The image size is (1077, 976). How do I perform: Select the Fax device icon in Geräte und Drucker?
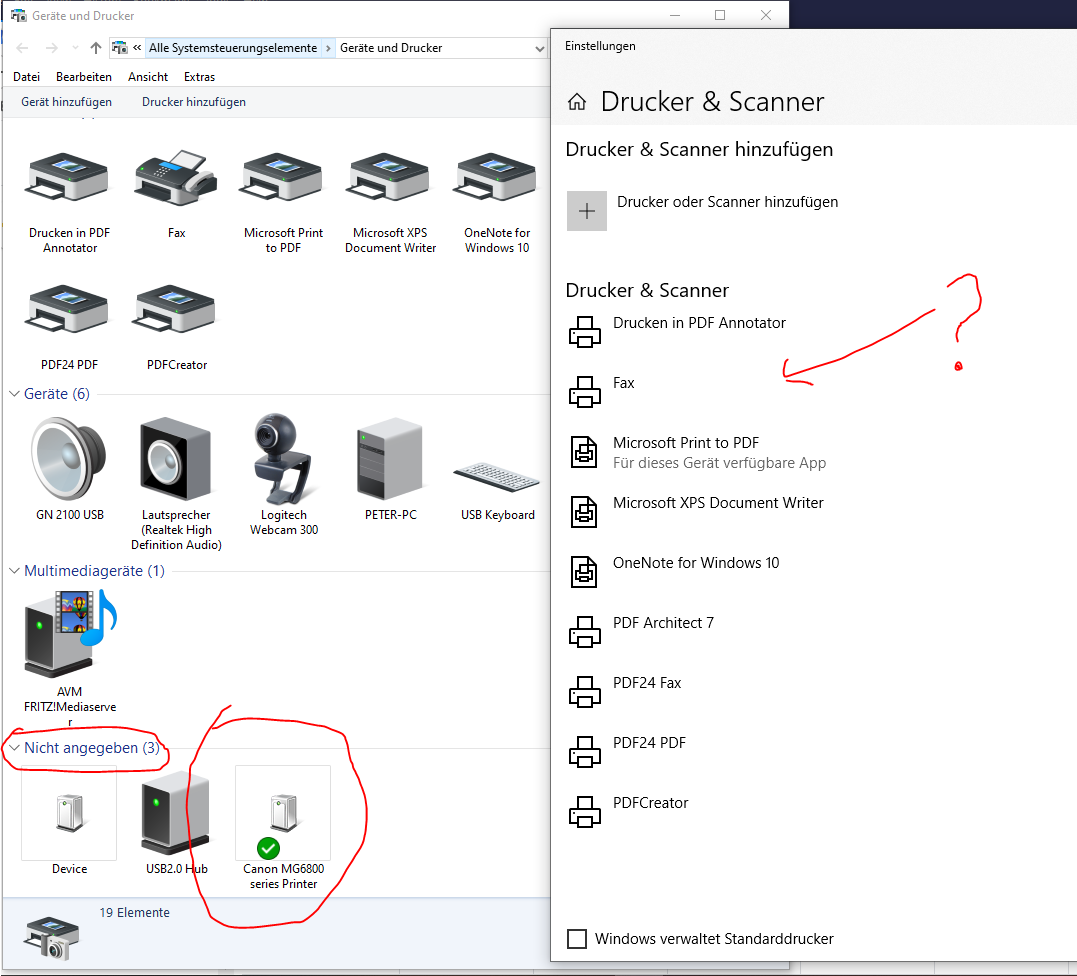(x=176, y=177)
